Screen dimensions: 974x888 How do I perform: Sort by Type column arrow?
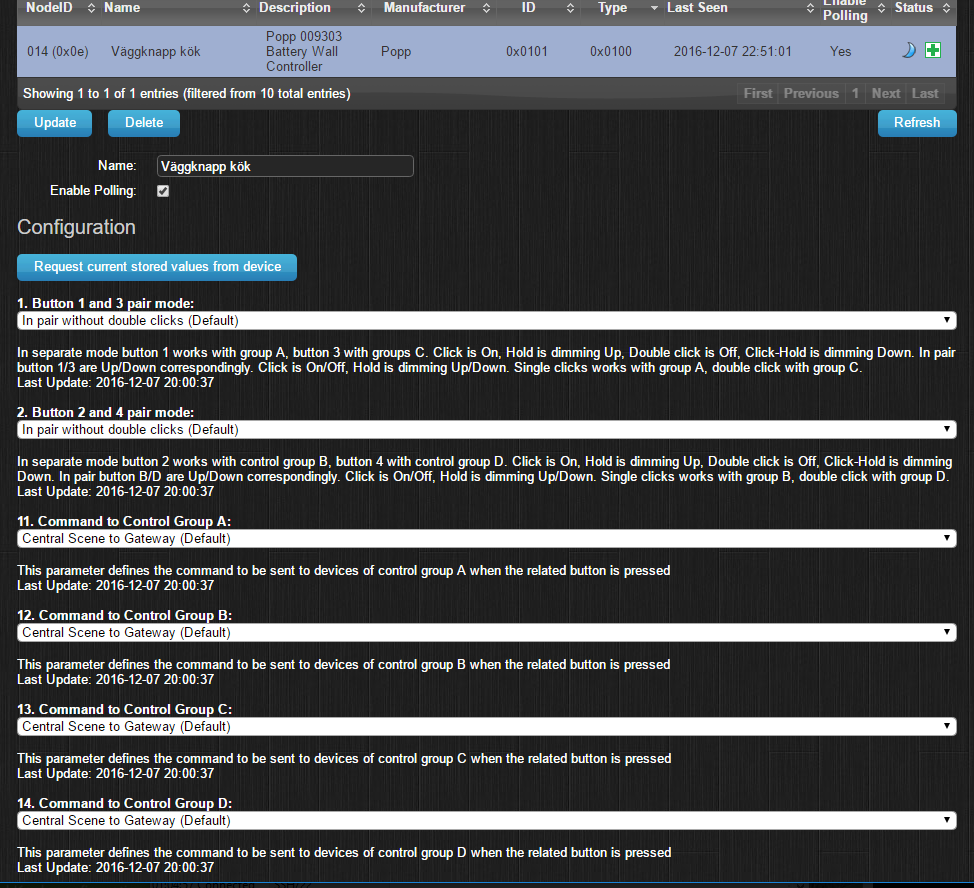tap(654, 8)
